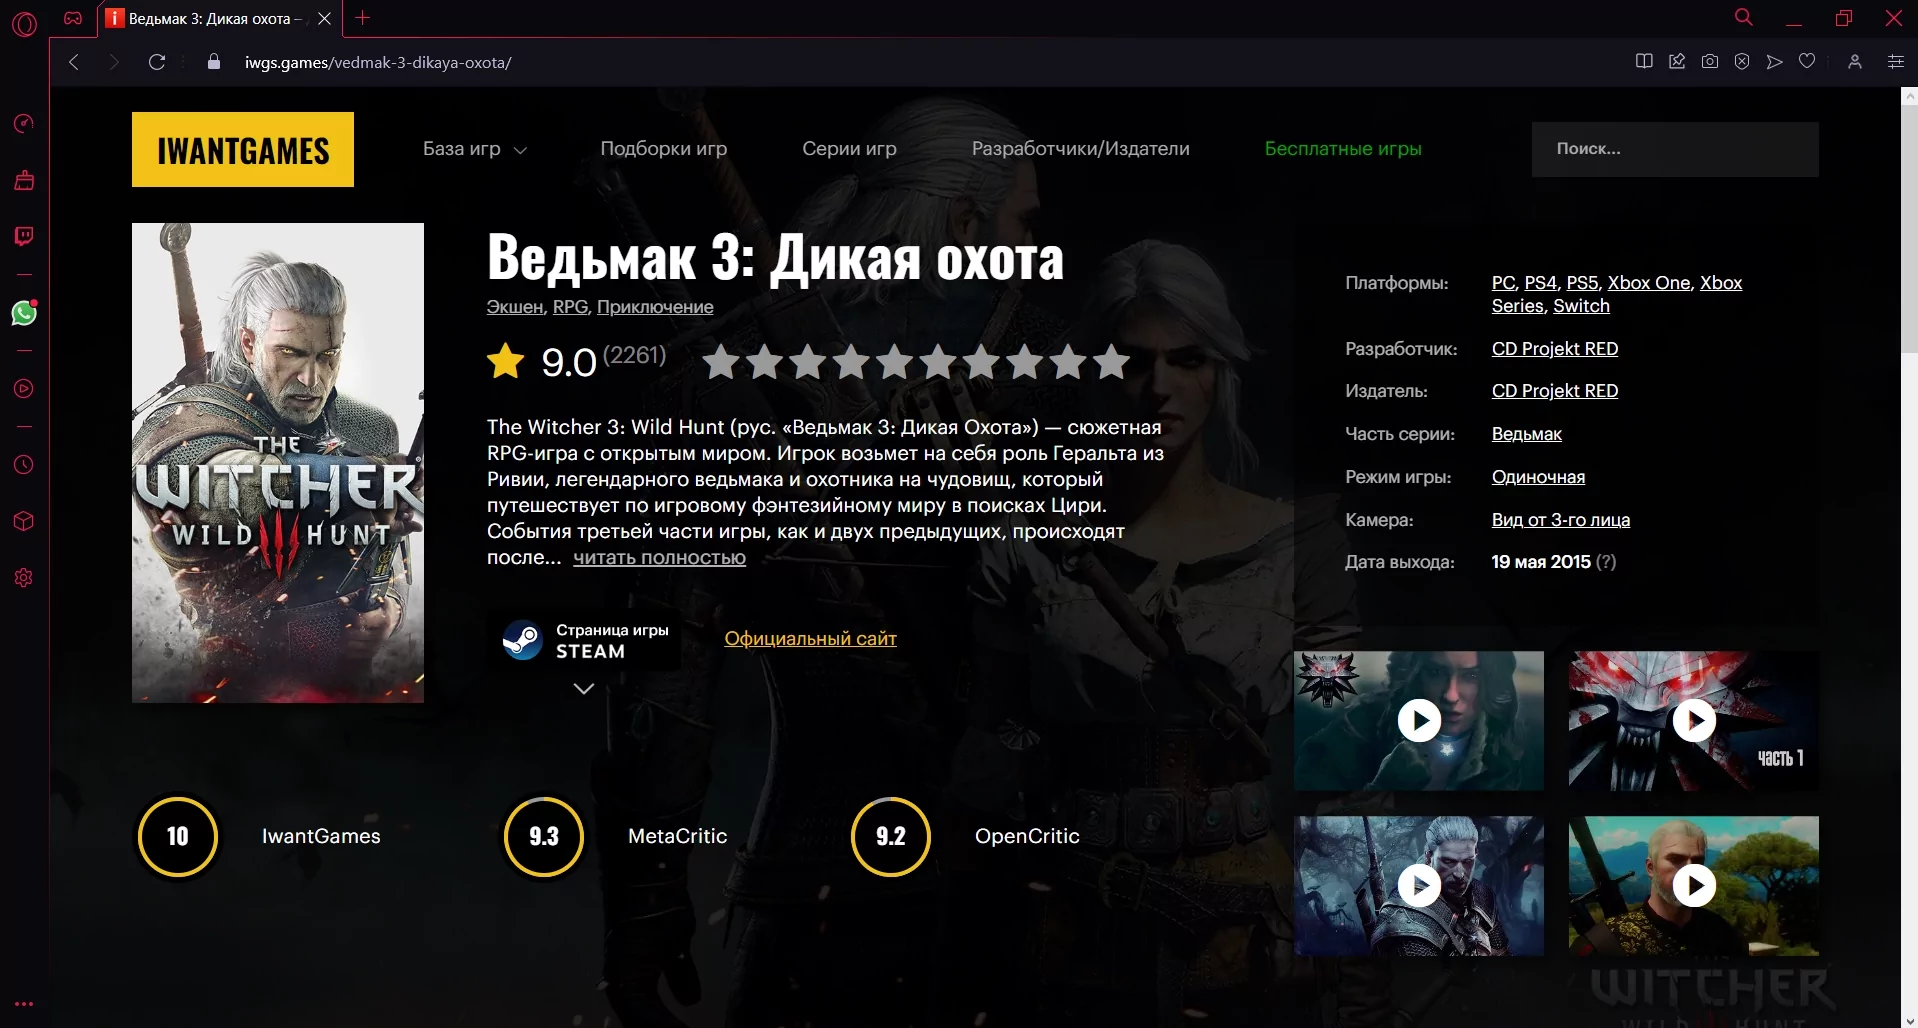Image resolution: width=1918 pixels, height=1028 pixels.
Task: Open sidebar three-dots setup menu
Action: tap(24, 1003)
